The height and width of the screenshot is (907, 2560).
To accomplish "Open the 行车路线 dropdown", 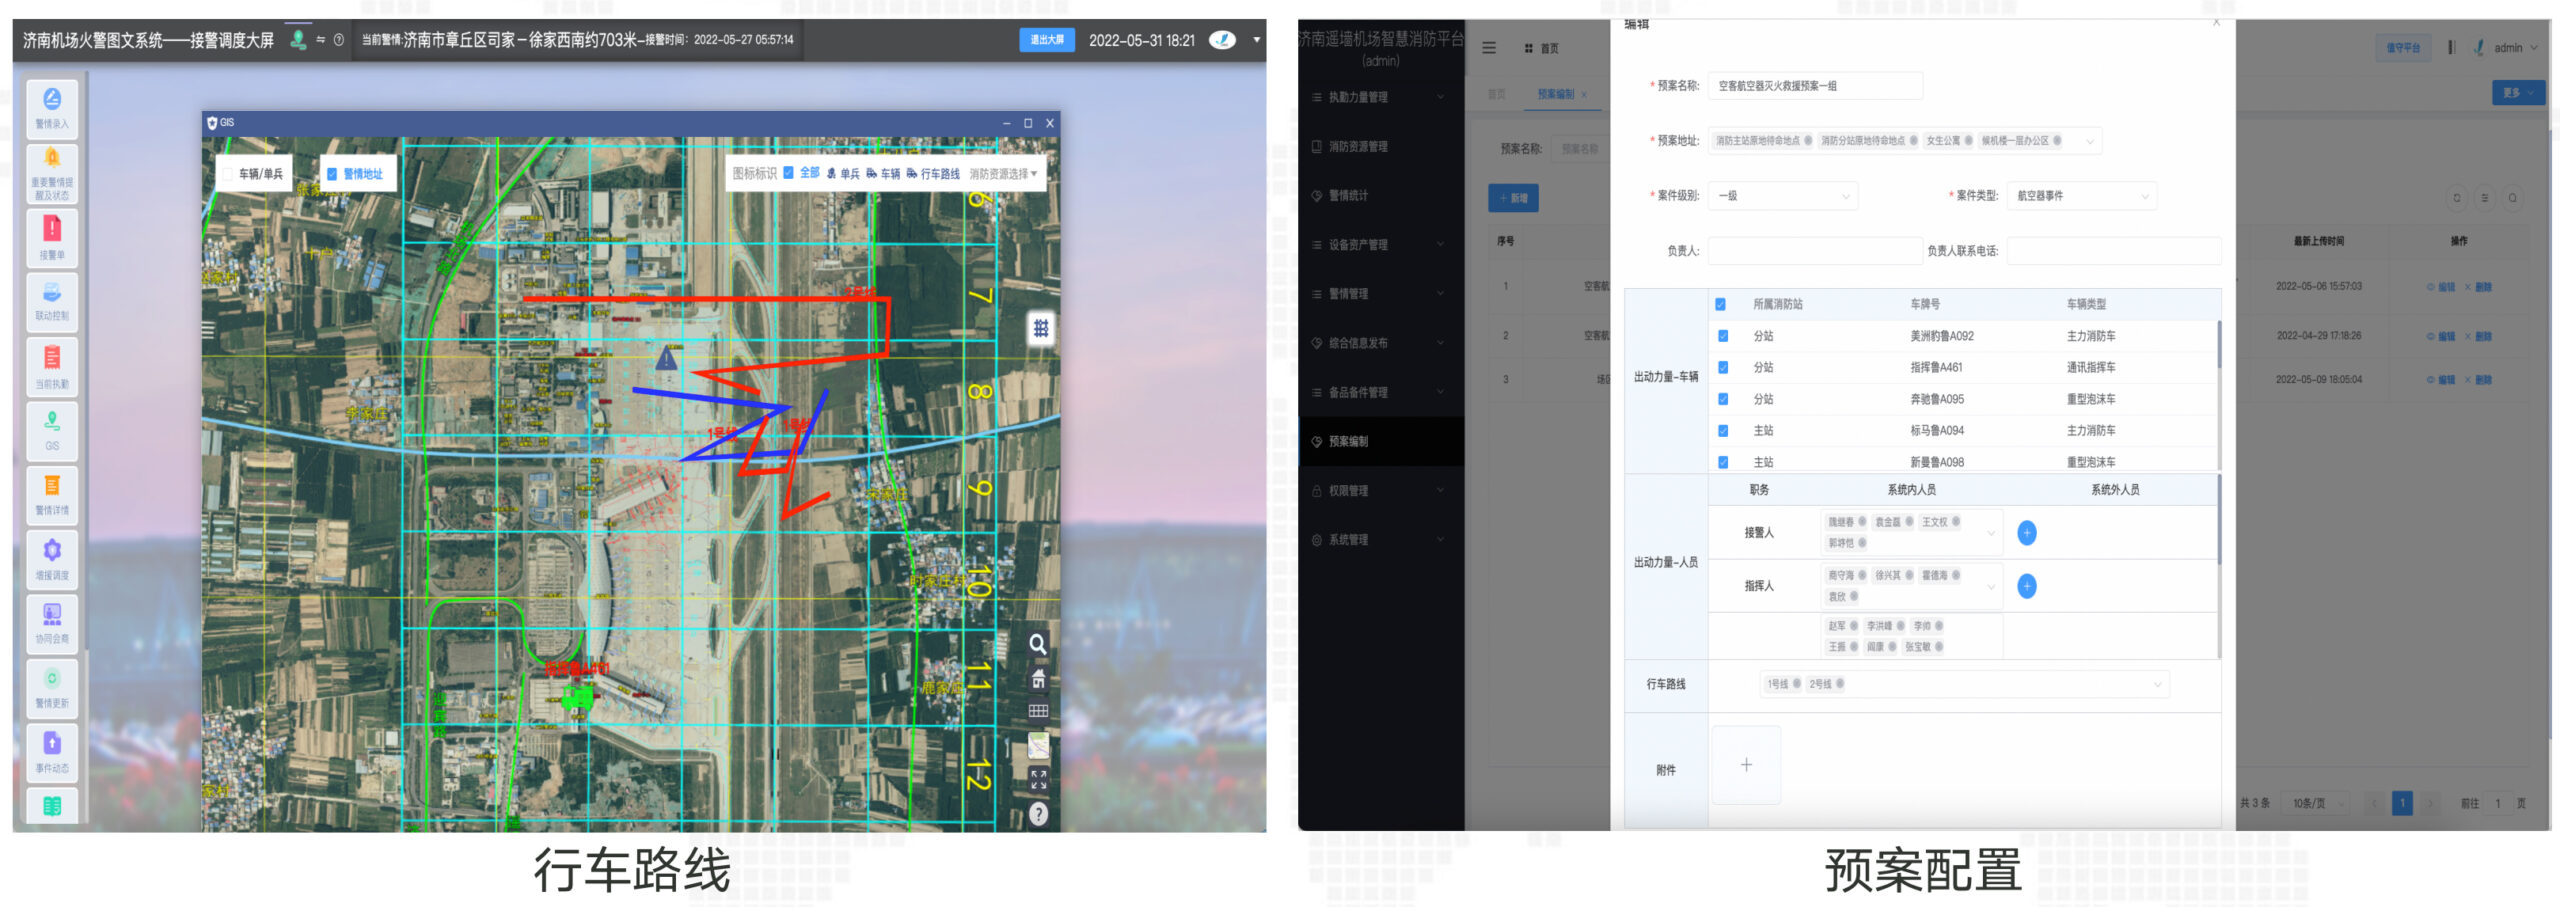I will point(1964,684).
